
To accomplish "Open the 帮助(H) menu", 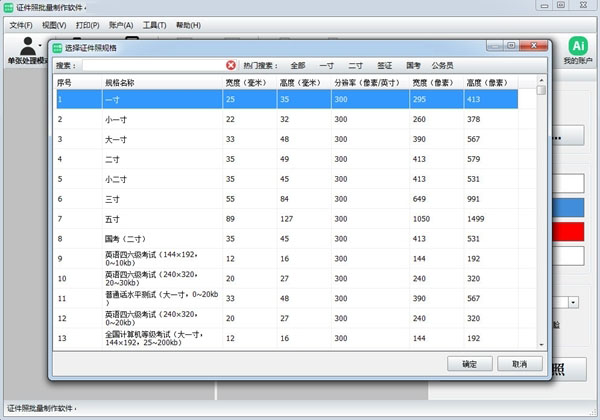I will 188,25.
